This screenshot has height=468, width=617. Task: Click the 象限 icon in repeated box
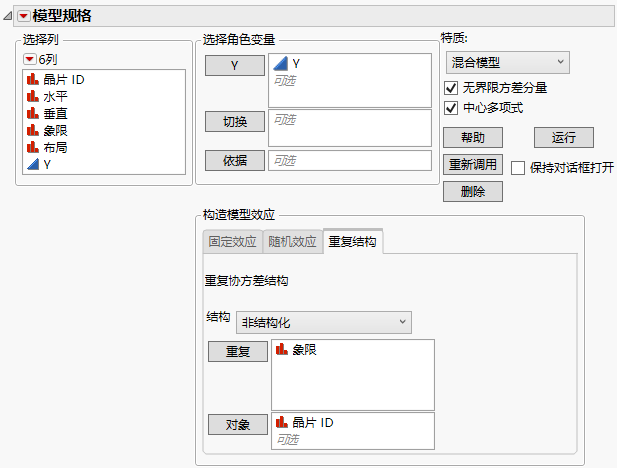(282, 350)
